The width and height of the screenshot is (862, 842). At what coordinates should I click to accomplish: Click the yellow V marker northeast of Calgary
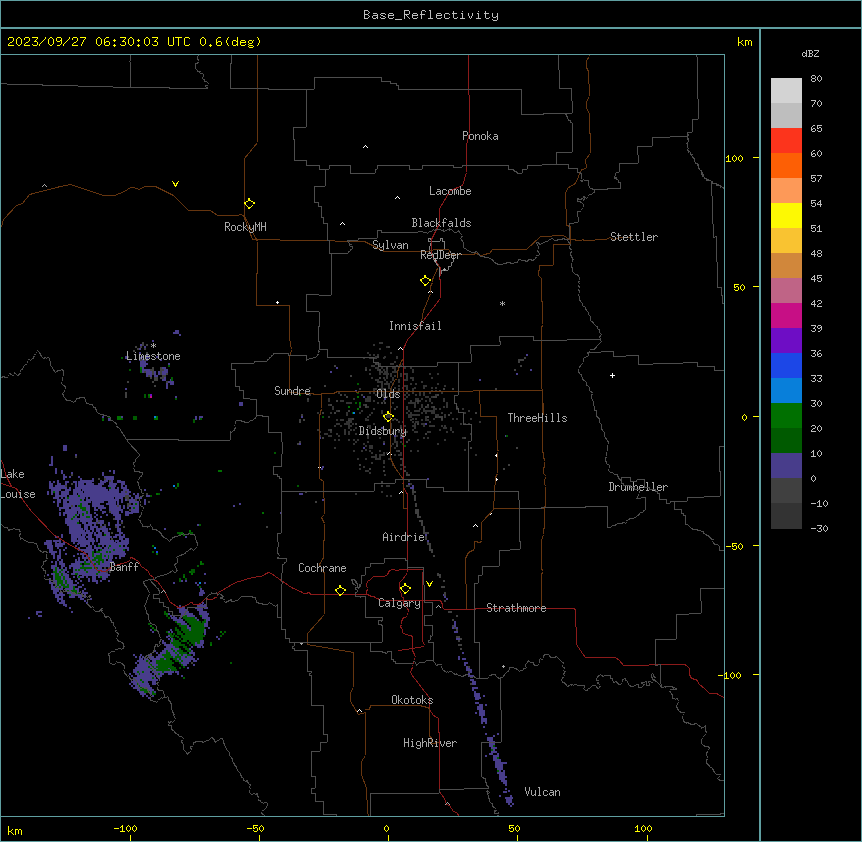(429, 584)
